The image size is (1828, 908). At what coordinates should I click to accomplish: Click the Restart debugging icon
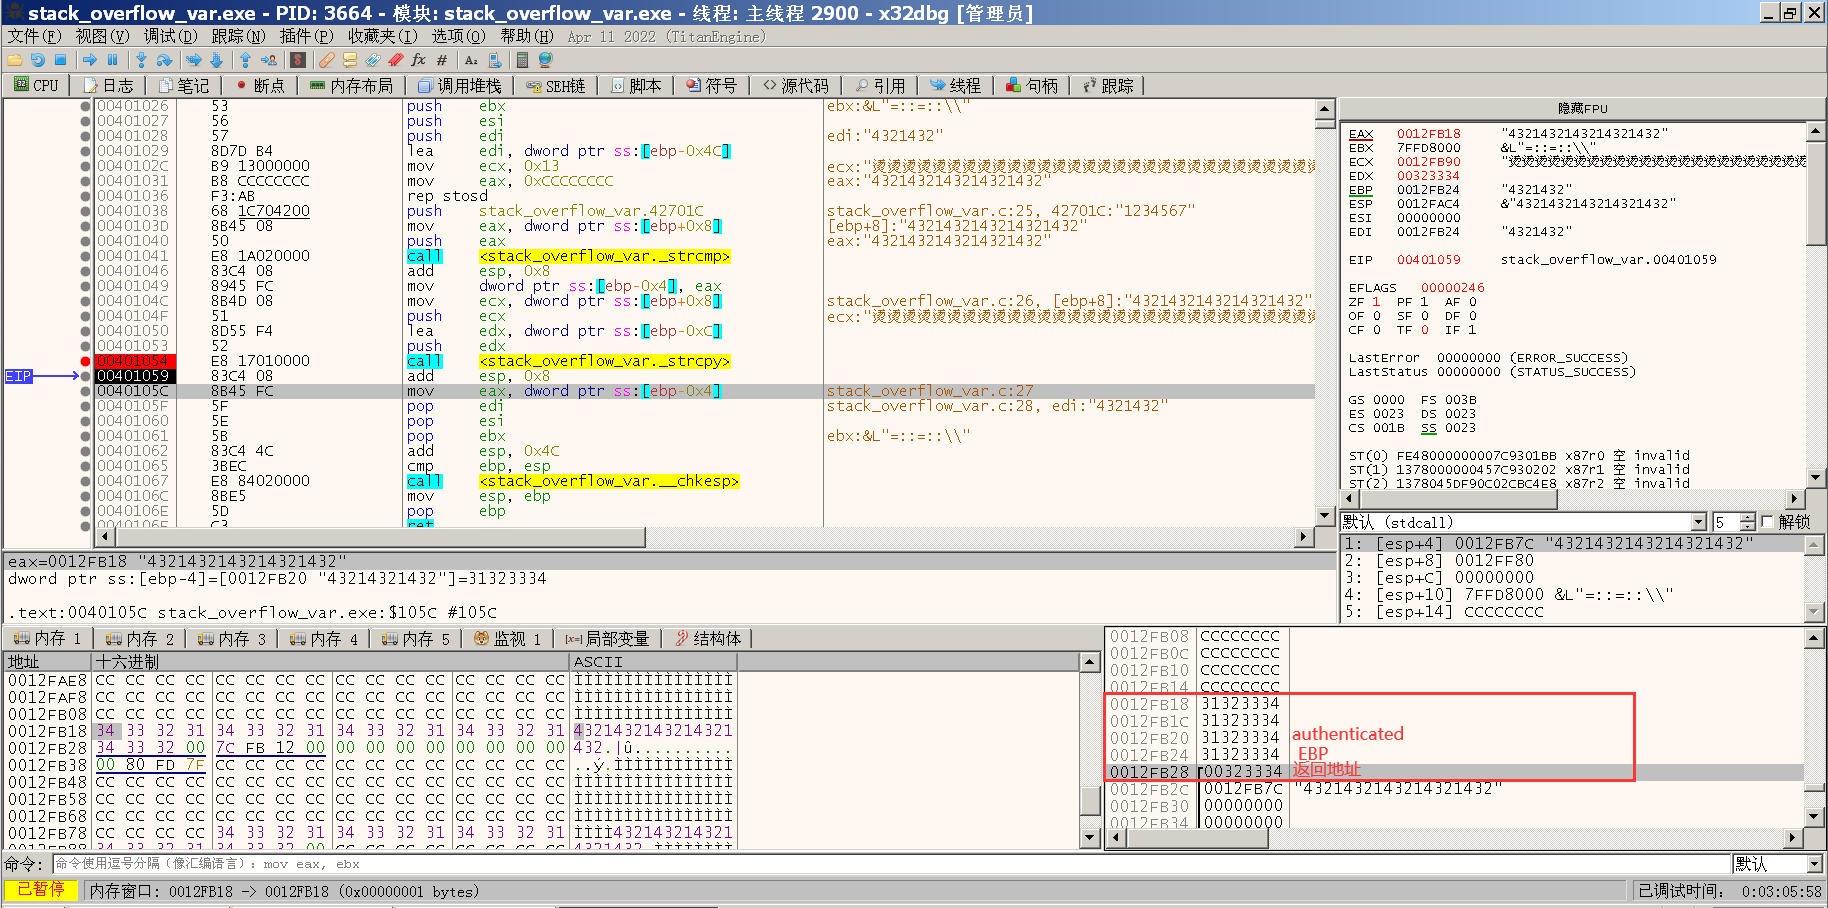pyautogui.click(x=37, y=60)
